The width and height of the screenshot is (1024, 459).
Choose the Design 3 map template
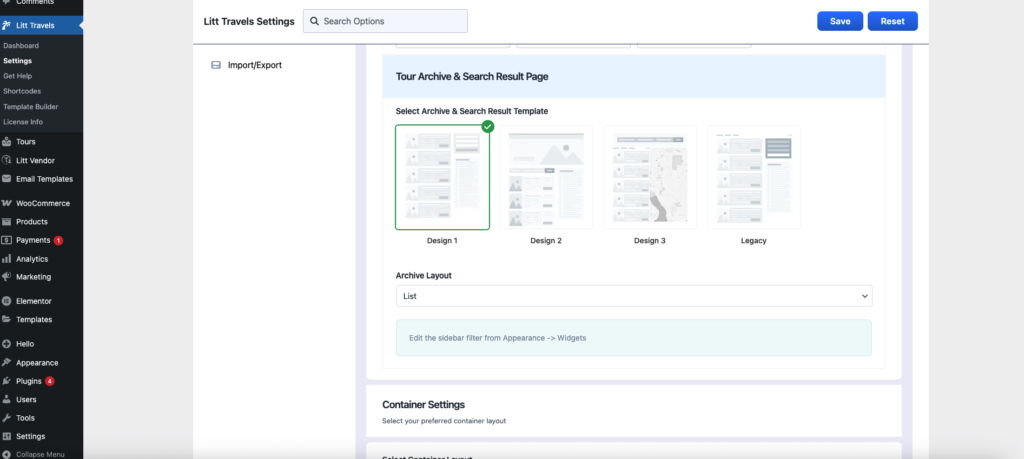(x=650, y=177)
